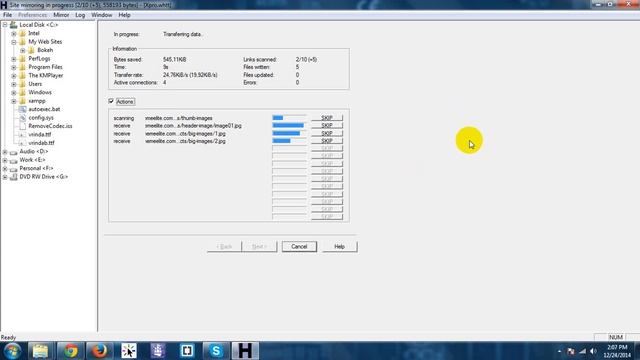Select the config.sys file icon
Image resolution: width=640 pixels, height=360 pixels.
tap(22, 118)
